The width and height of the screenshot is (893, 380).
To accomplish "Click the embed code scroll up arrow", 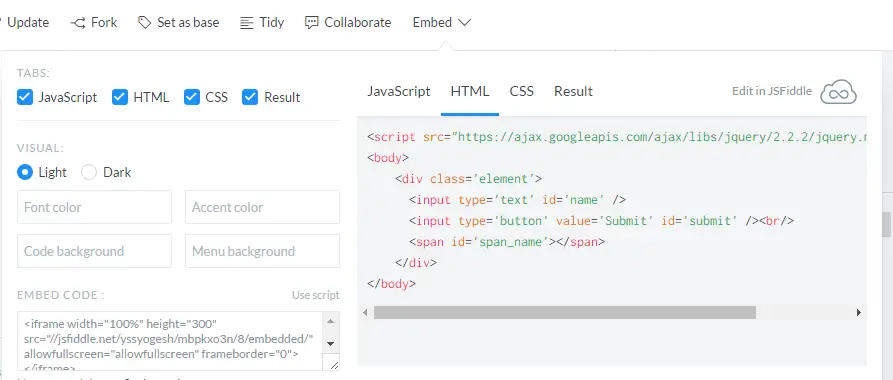I will [x=330, y=321].
